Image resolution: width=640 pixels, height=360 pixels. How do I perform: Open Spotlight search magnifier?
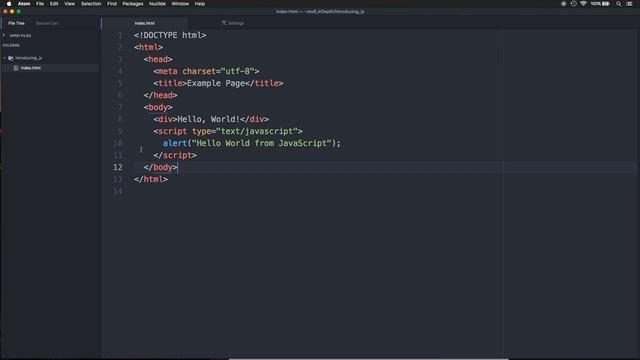(x=619, y=4)
